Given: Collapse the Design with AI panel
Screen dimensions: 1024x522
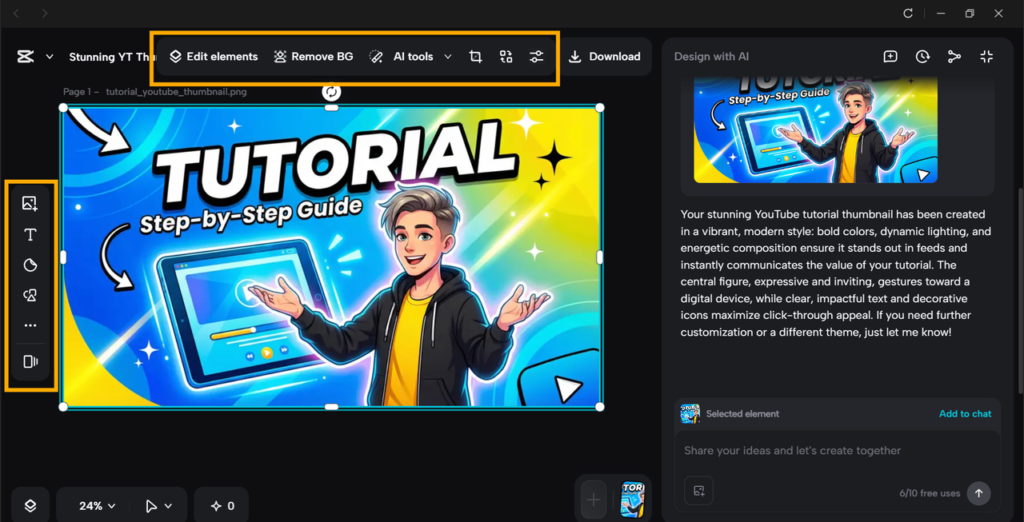Looking at the screenshot, I should point(986,57).
